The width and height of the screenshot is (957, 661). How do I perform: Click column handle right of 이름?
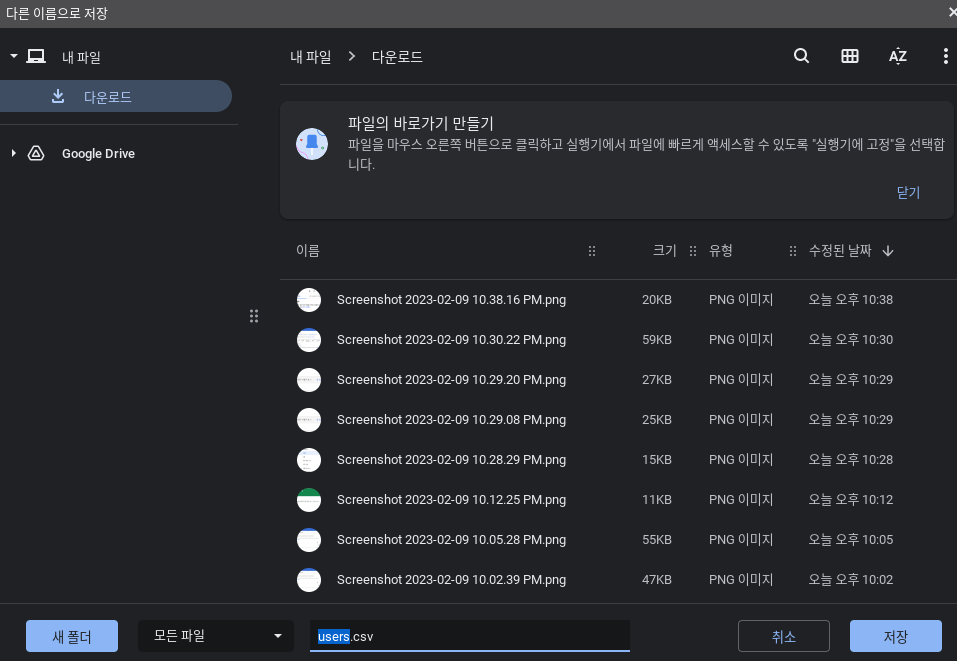(x=591, y=251)
